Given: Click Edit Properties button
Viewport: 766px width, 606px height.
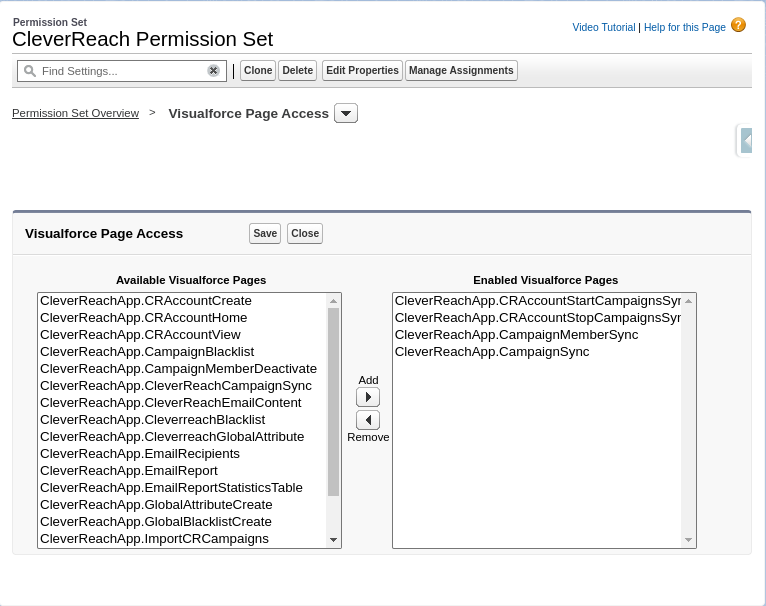Looking at the screenshot, I should point(362,70).
